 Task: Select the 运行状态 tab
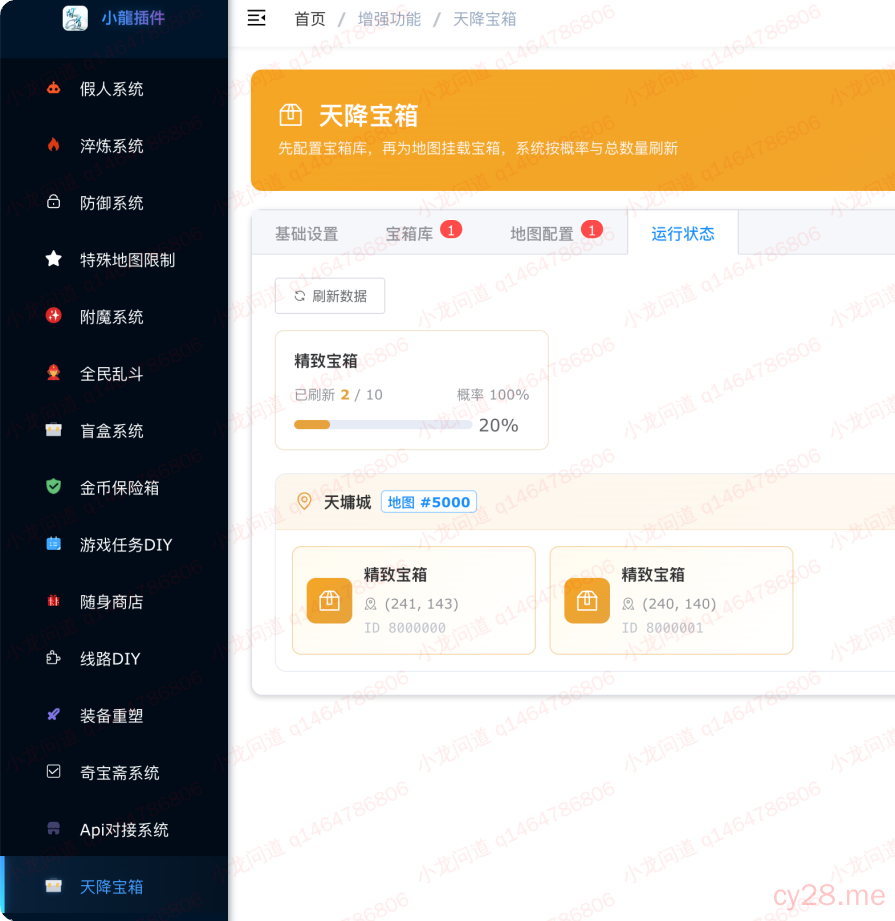pos(682,233)
